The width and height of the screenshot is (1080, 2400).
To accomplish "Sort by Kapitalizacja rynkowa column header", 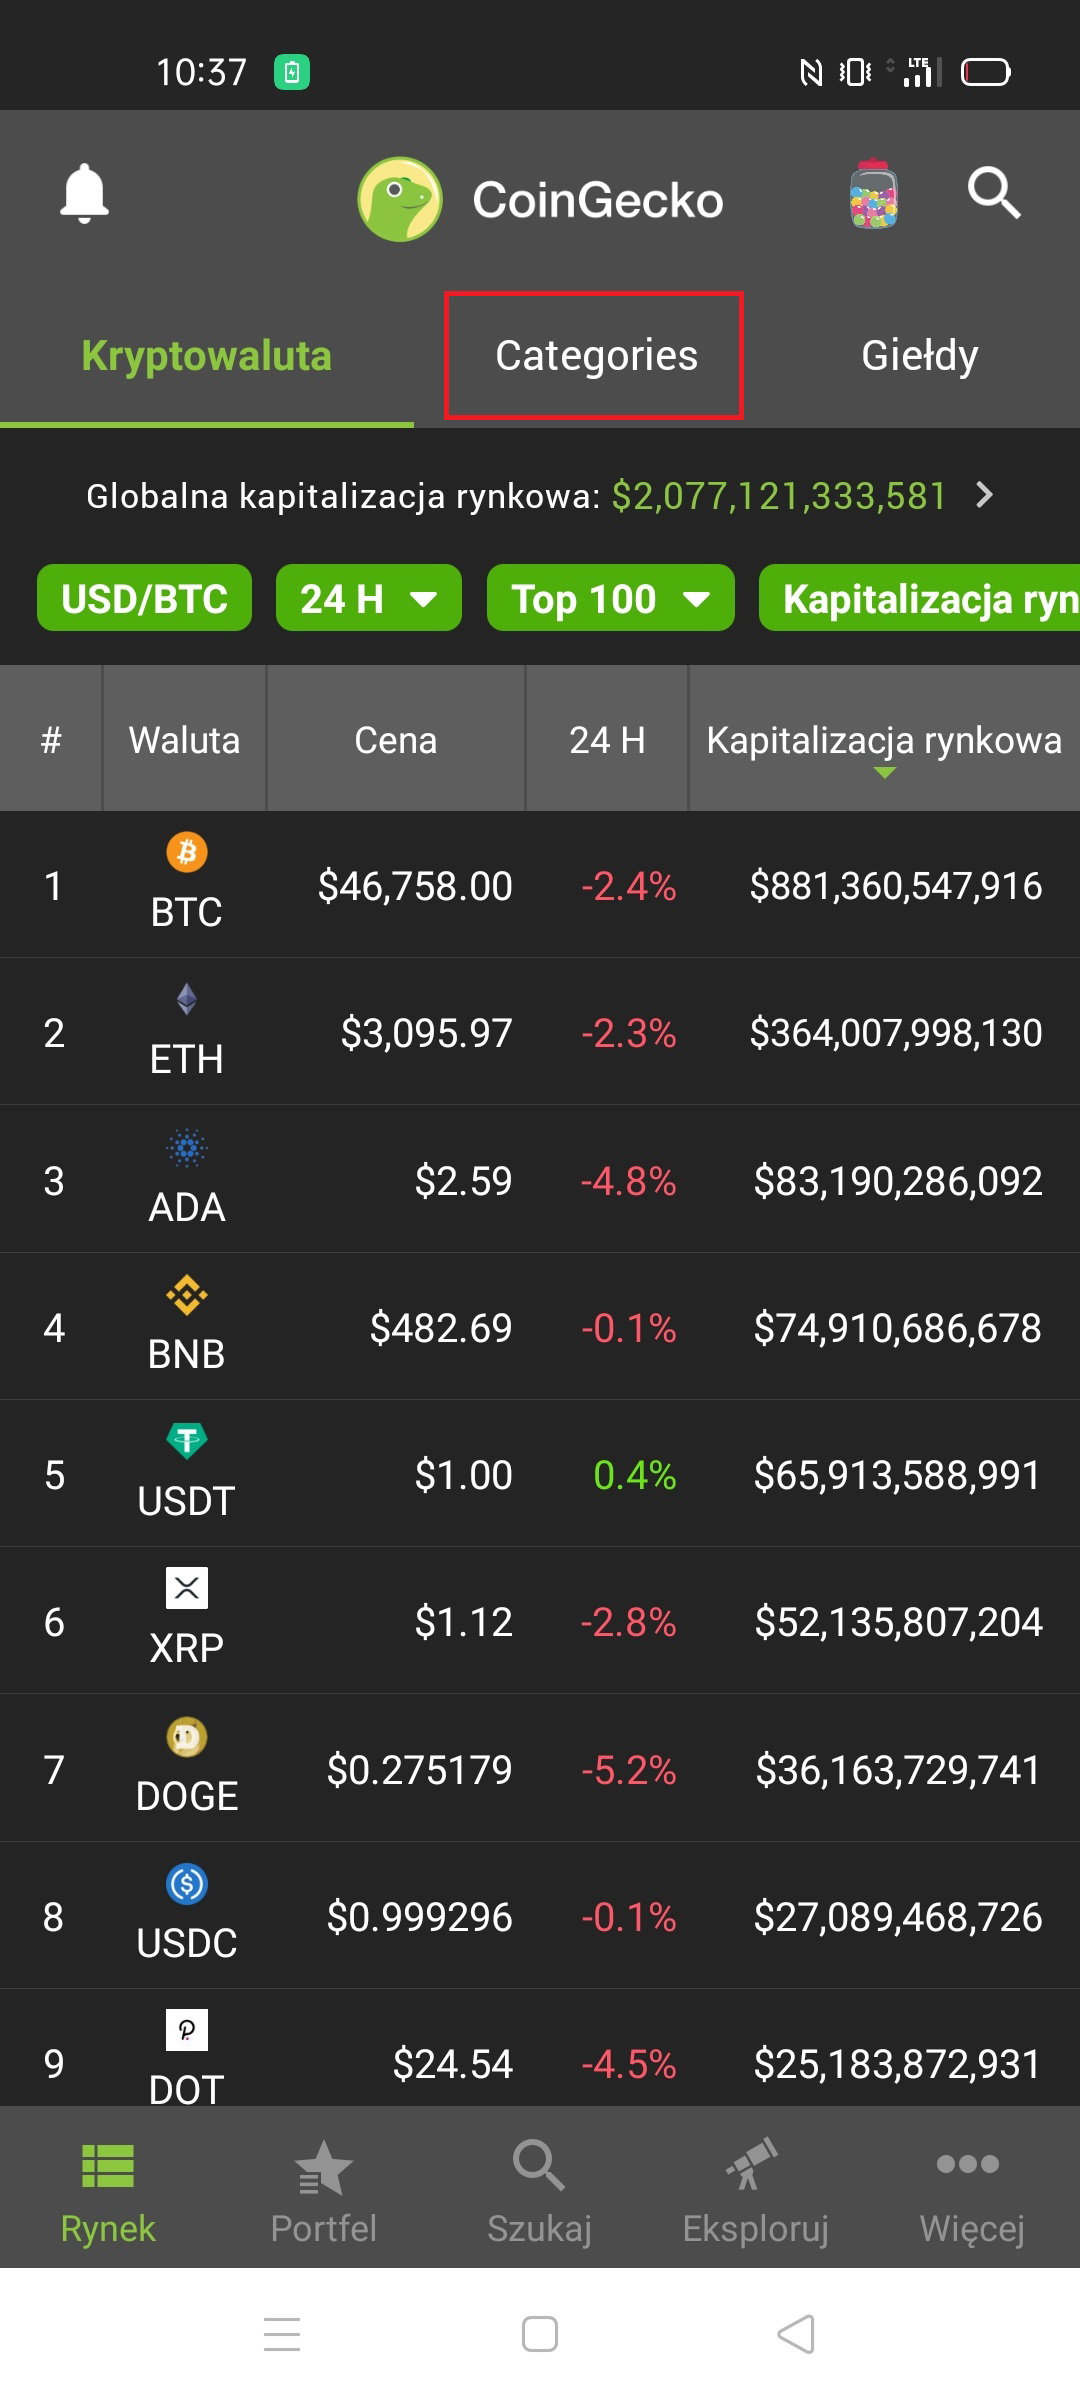I will (x=884, y=740).
